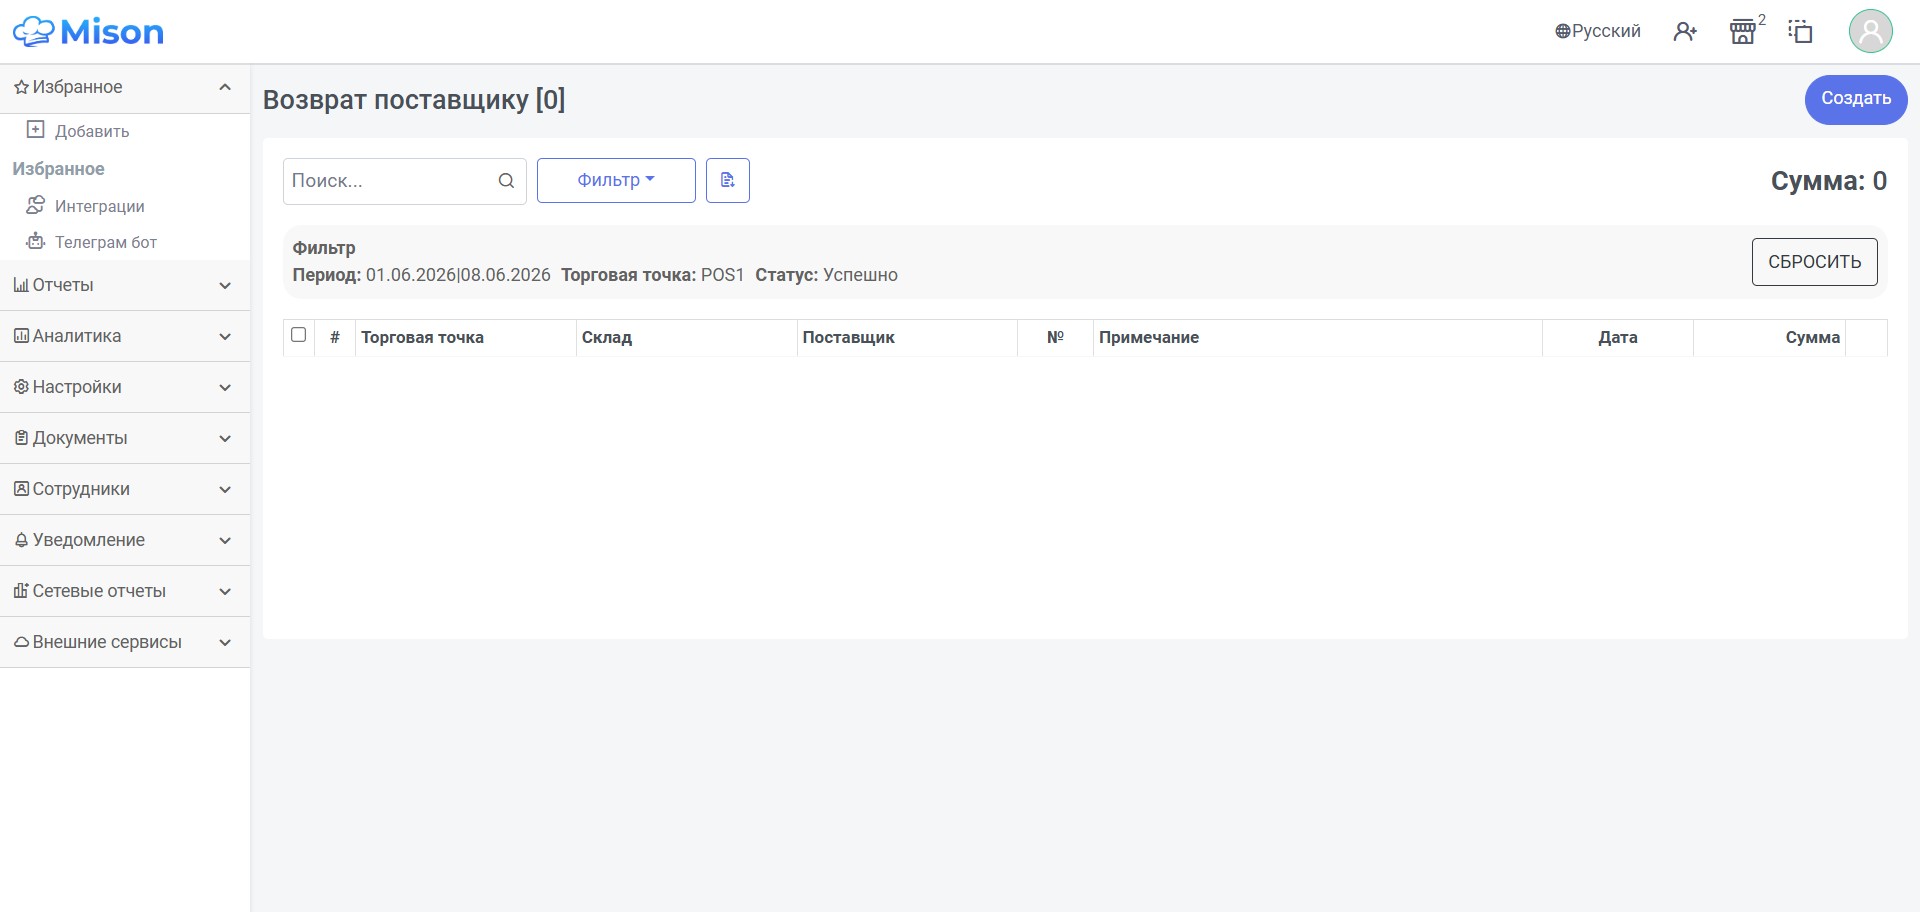This screenshot has width=1920, height=912.
Task: Click the Период filter value text
Action: point(458,275)
